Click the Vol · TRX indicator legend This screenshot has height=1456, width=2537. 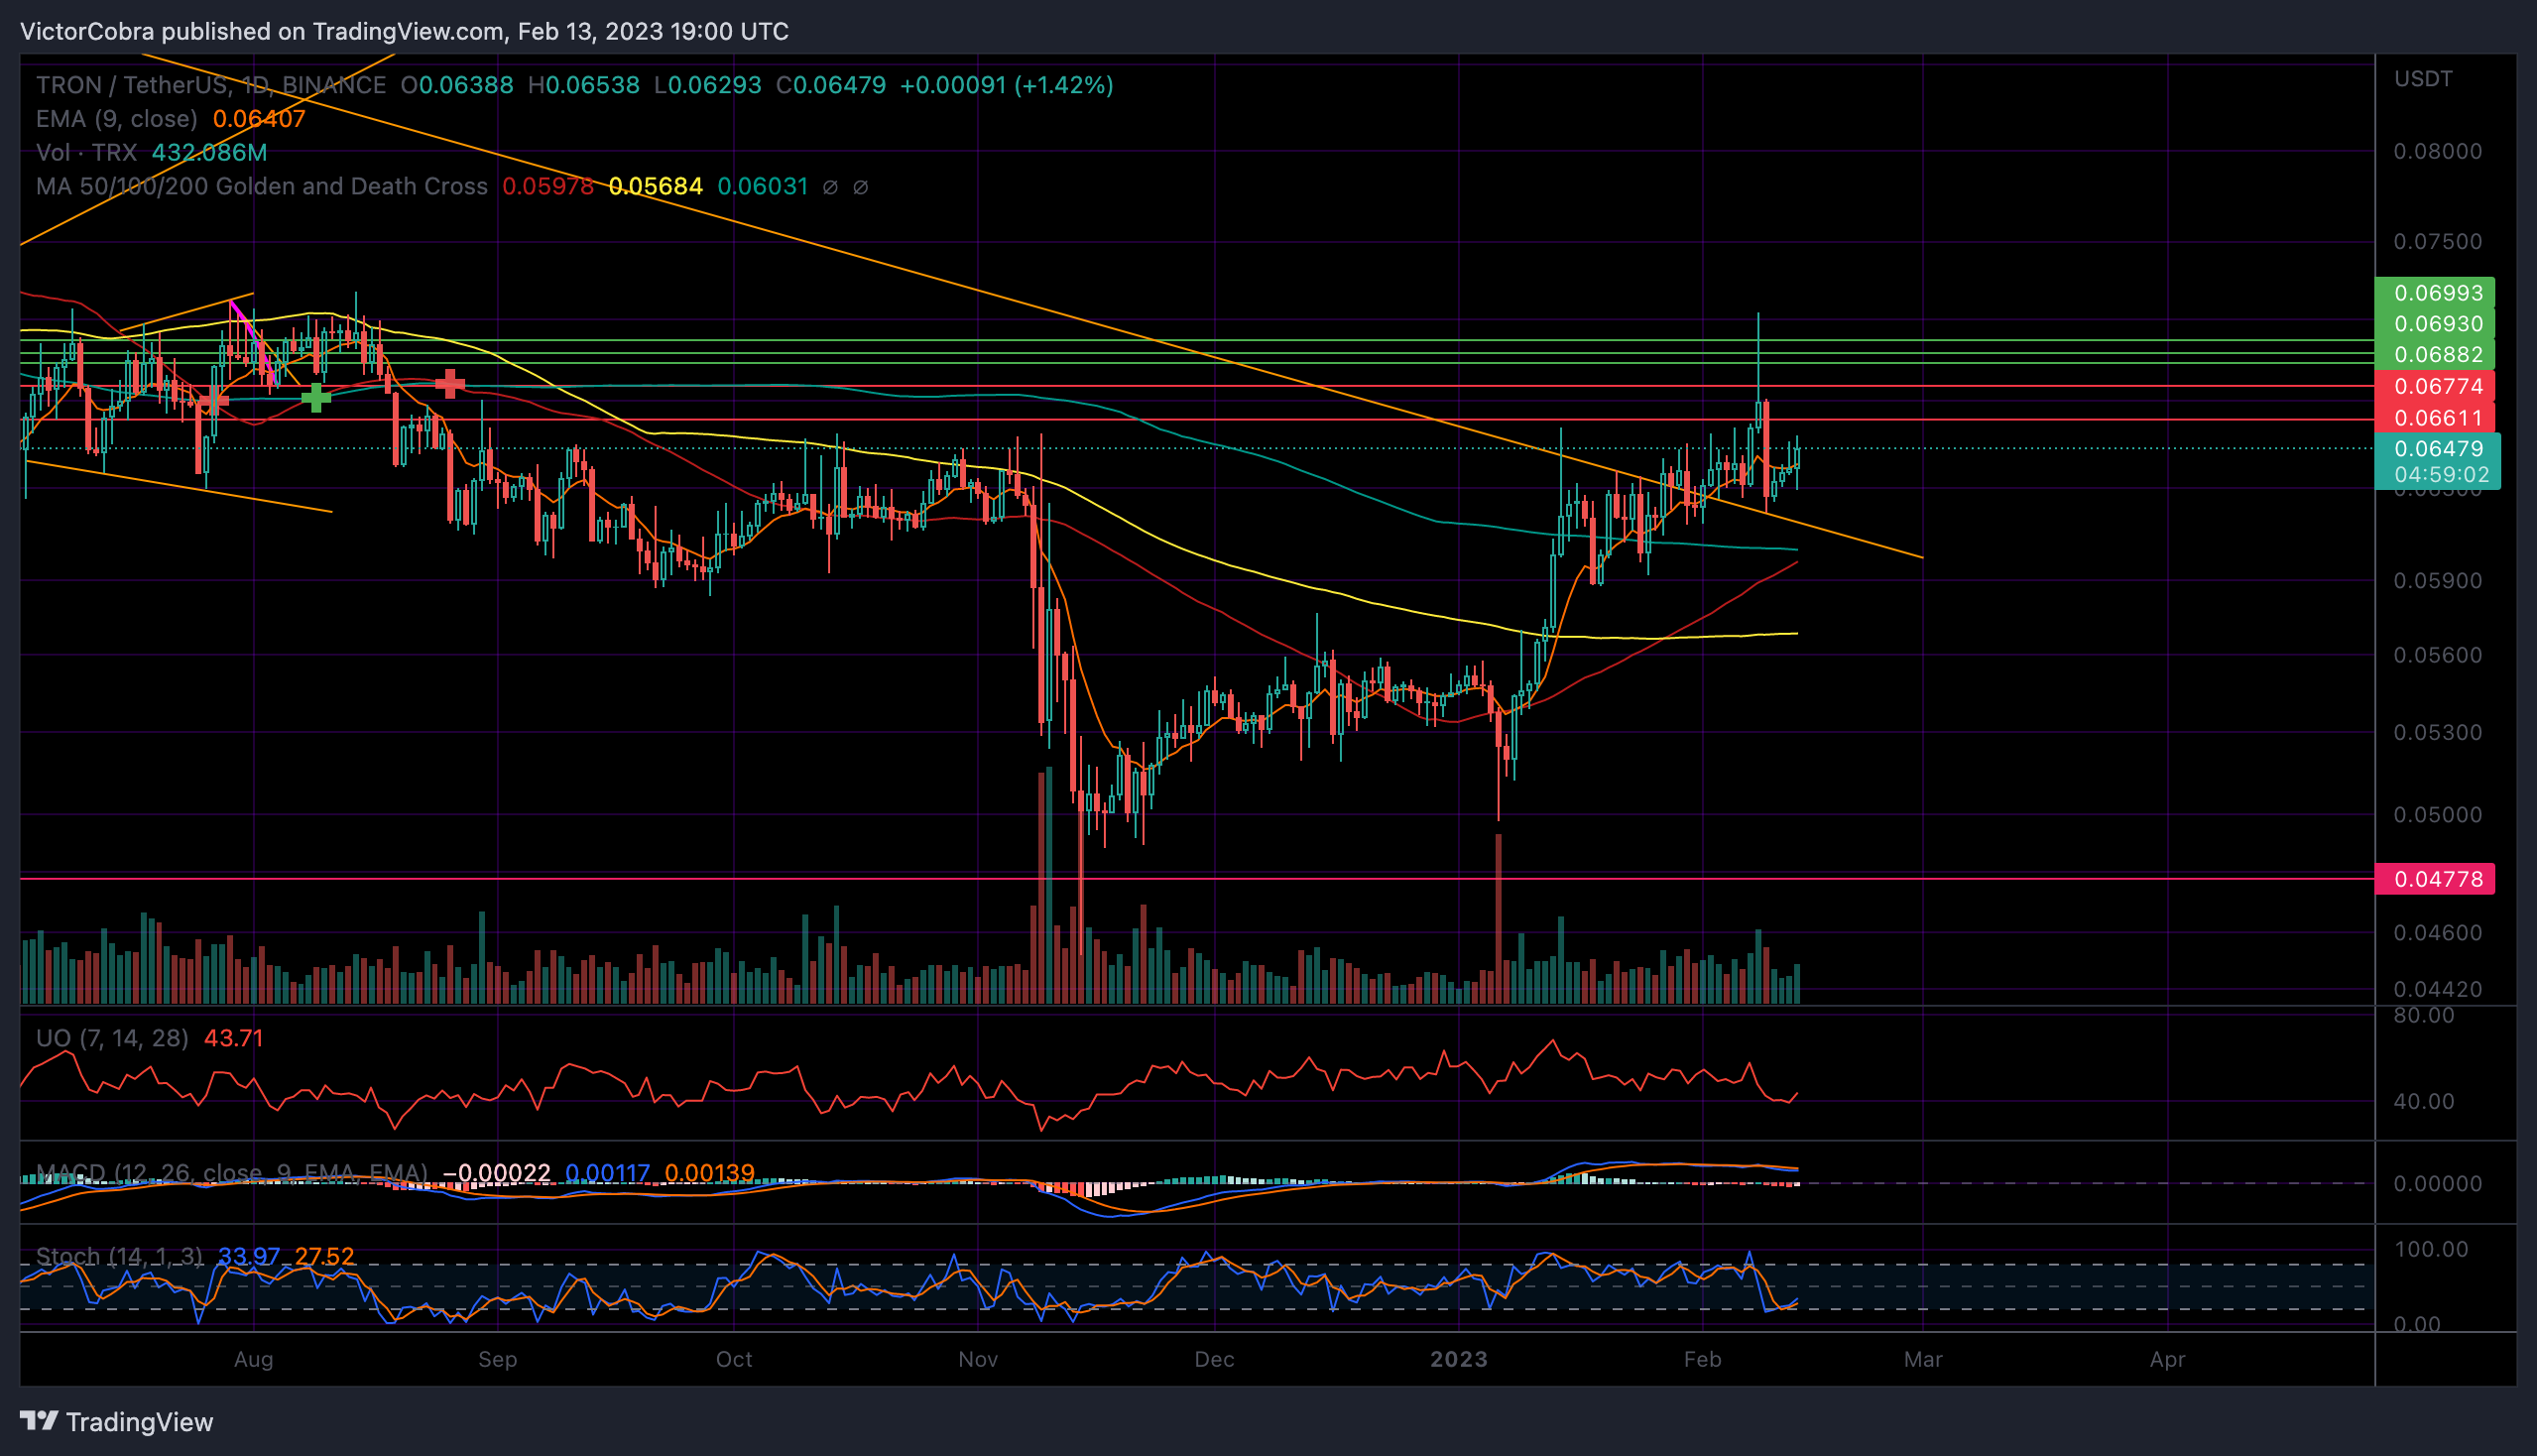(87, 153)
